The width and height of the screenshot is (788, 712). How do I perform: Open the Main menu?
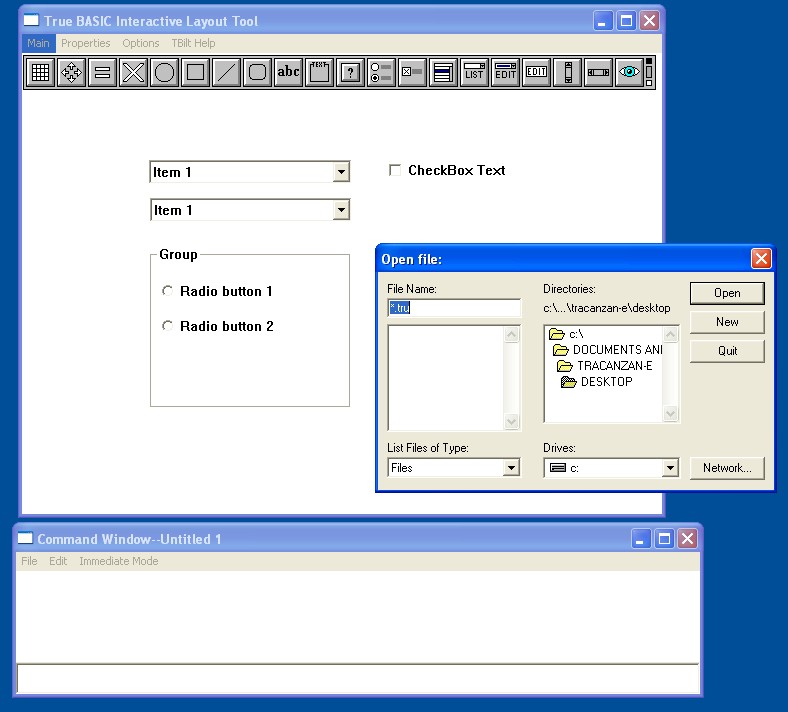[39, 43]
